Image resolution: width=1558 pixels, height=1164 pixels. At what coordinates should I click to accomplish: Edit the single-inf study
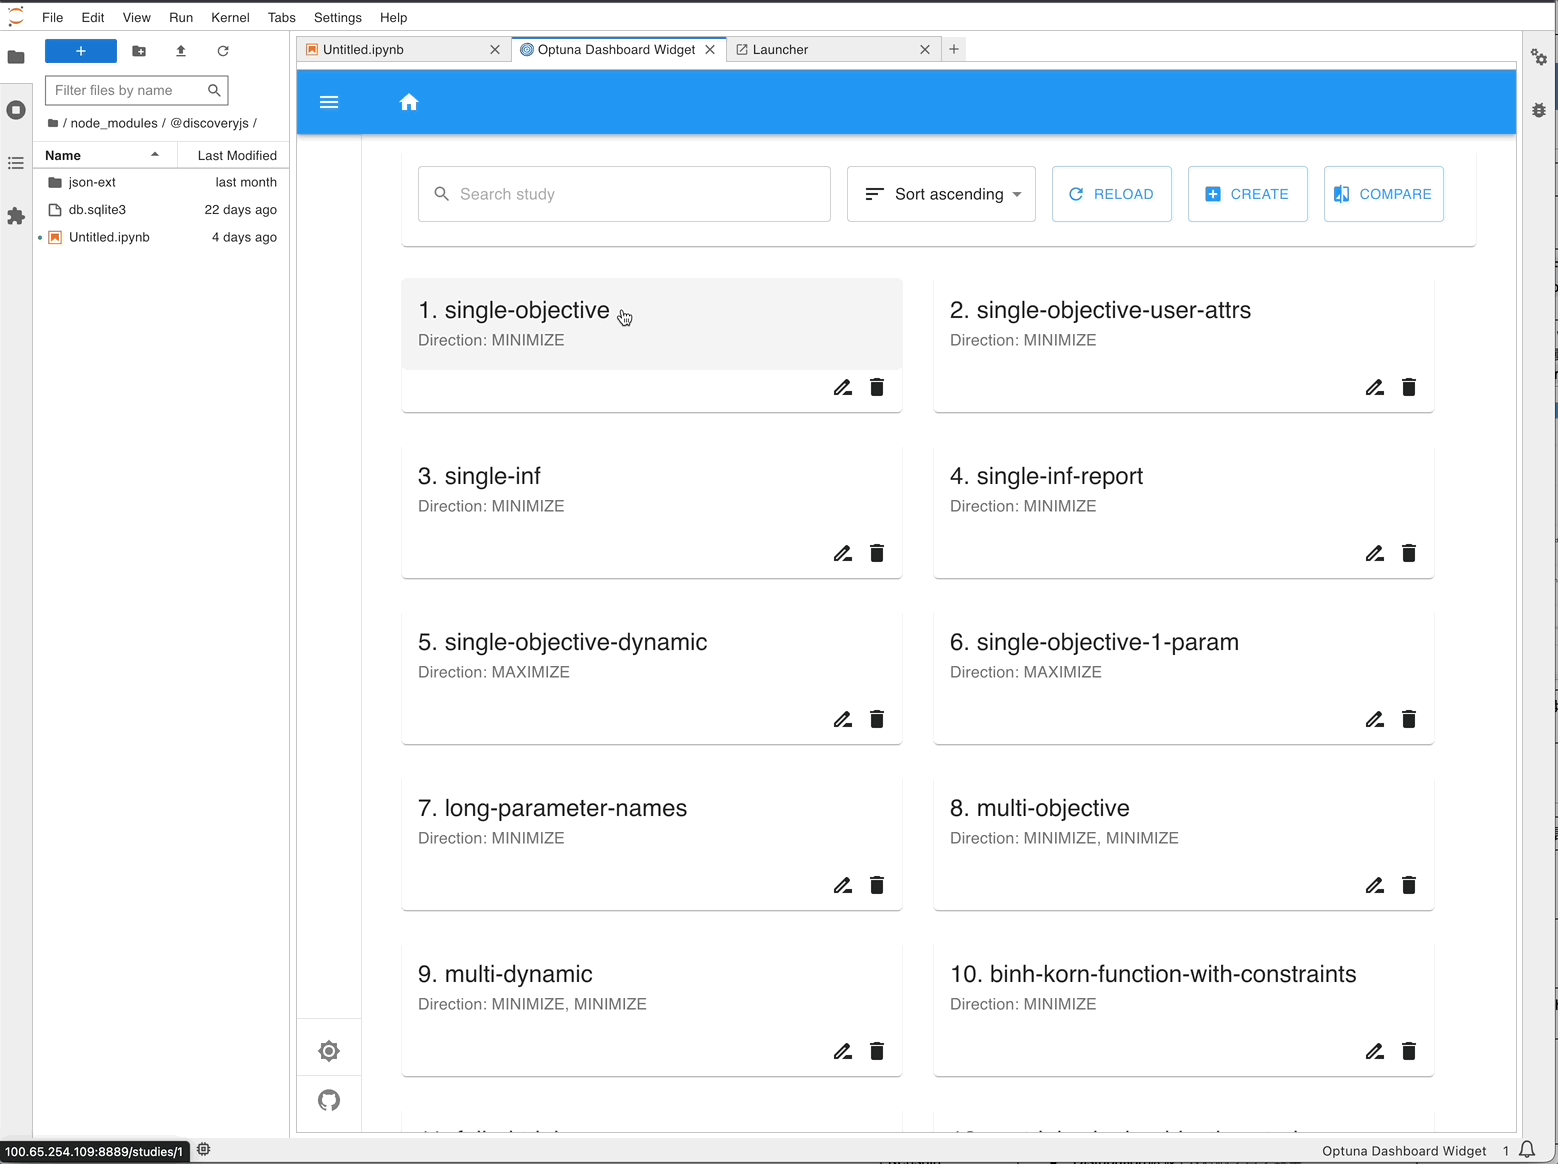[843, 553]
